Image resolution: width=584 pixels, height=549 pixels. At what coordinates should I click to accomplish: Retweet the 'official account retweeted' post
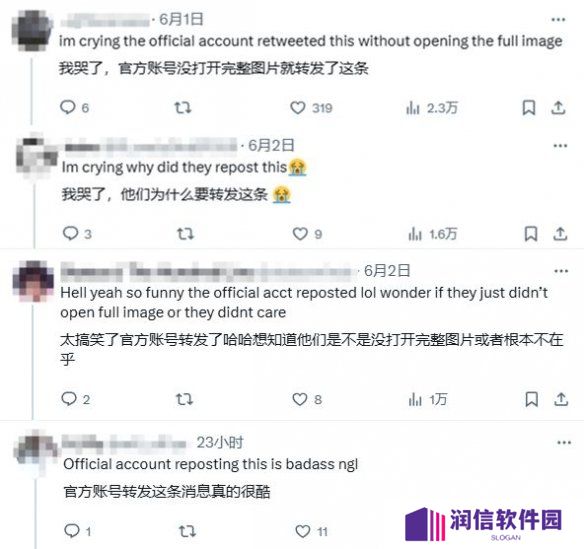(183, 108)
